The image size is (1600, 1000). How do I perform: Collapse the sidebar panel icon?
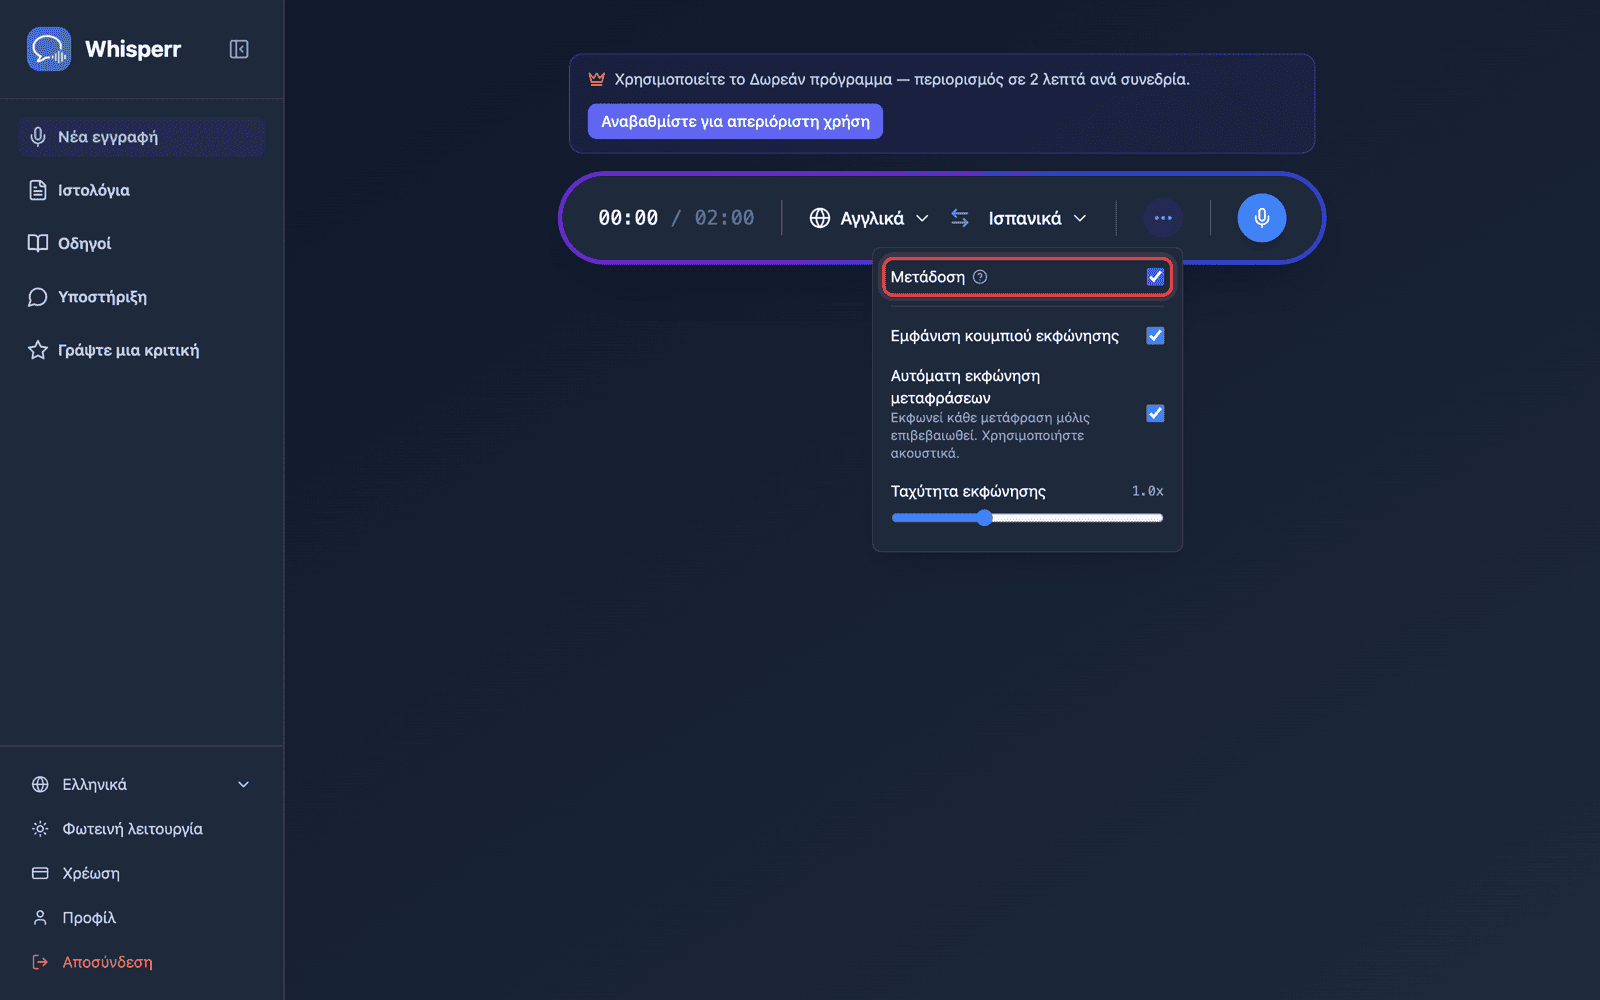click(x=239, y=49)
